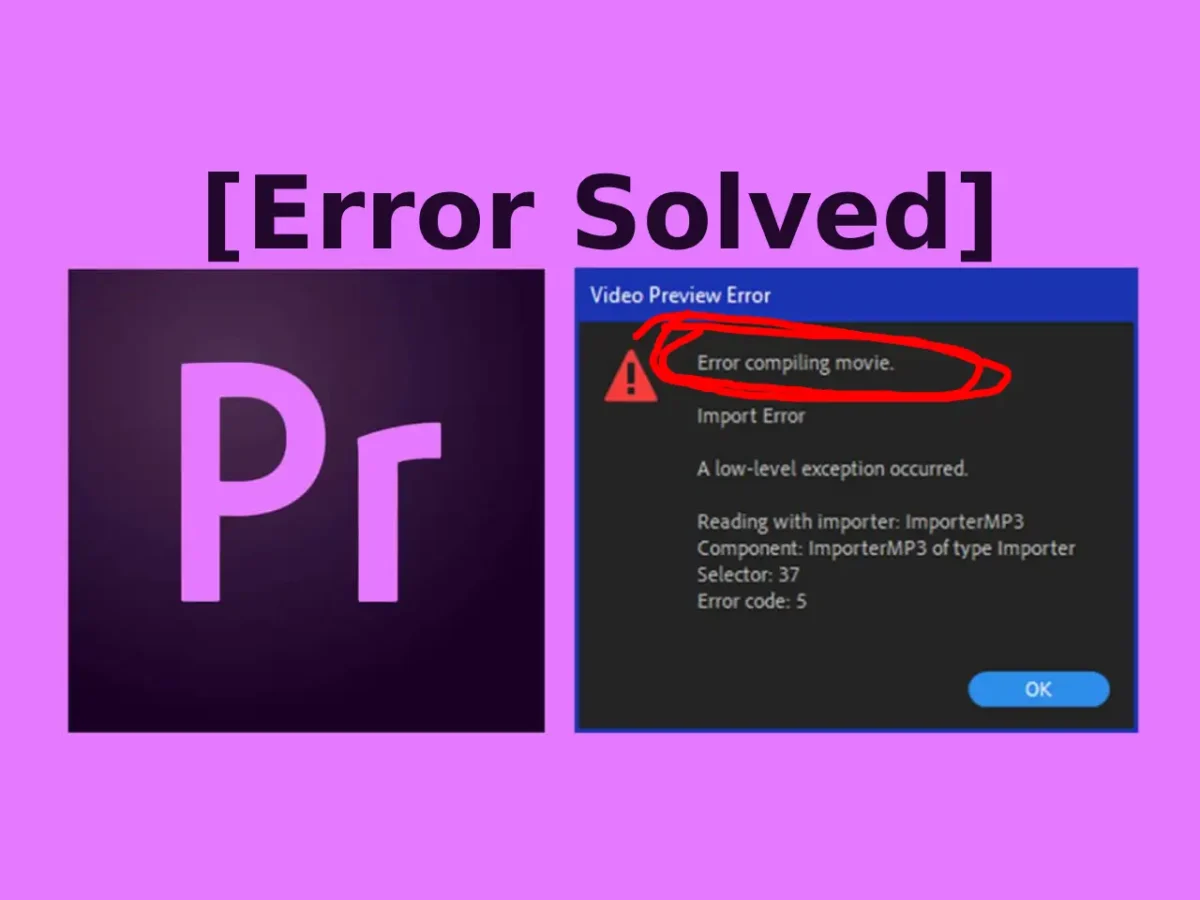This screenshot has width=1200, height=900.
Task: Click the Adobe Premiere Pro logo tile
Action: point(306,500)
